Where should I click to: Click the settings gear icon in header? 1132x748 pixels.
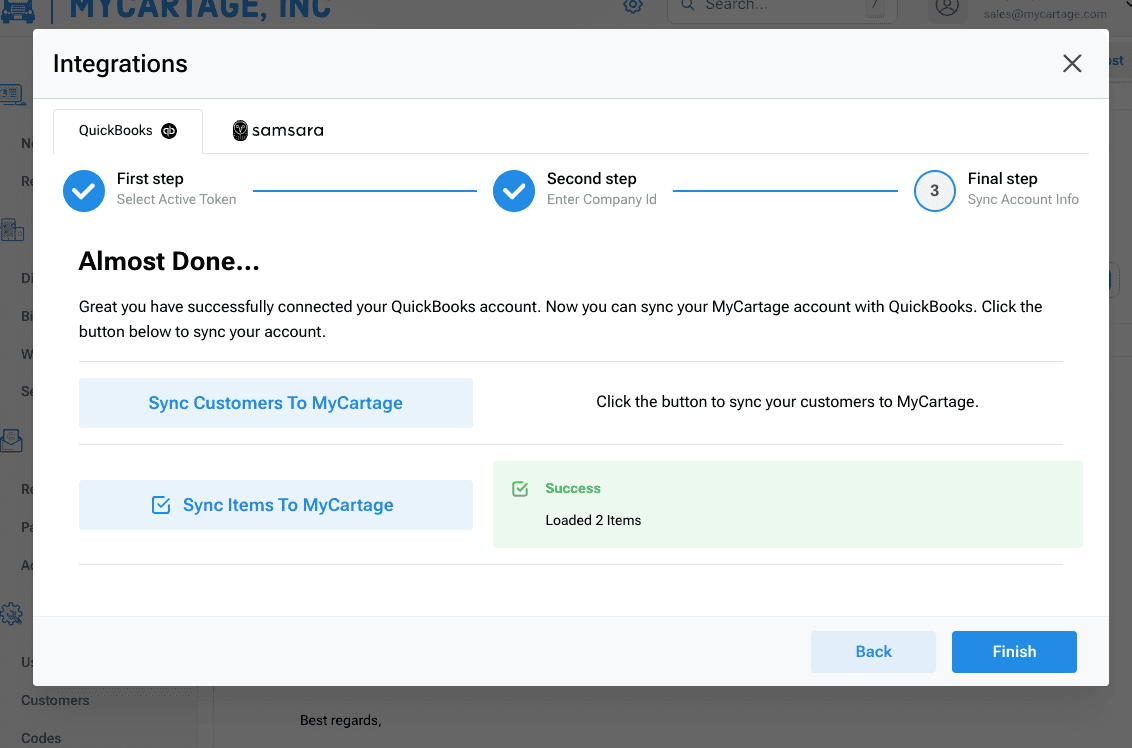pyautogui.click(x=633, y=6)
